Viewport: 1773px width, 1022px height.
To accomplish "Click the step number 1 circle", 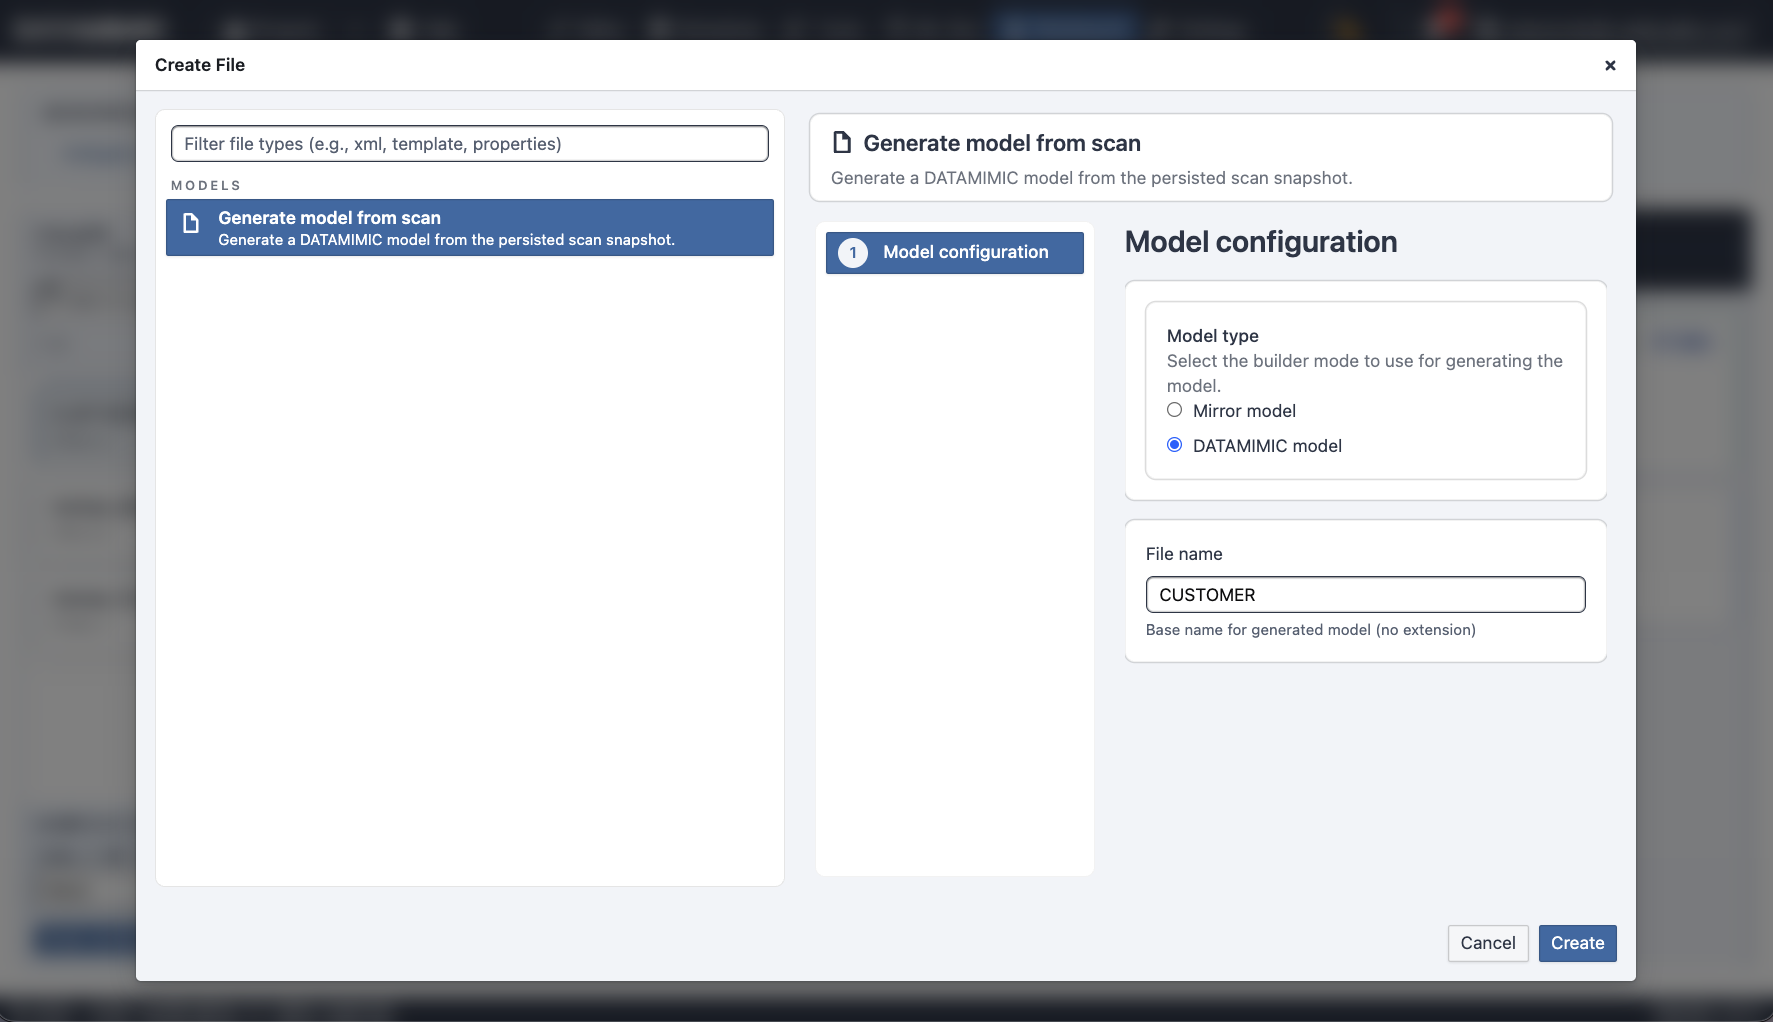I will (x=853, y=253).
